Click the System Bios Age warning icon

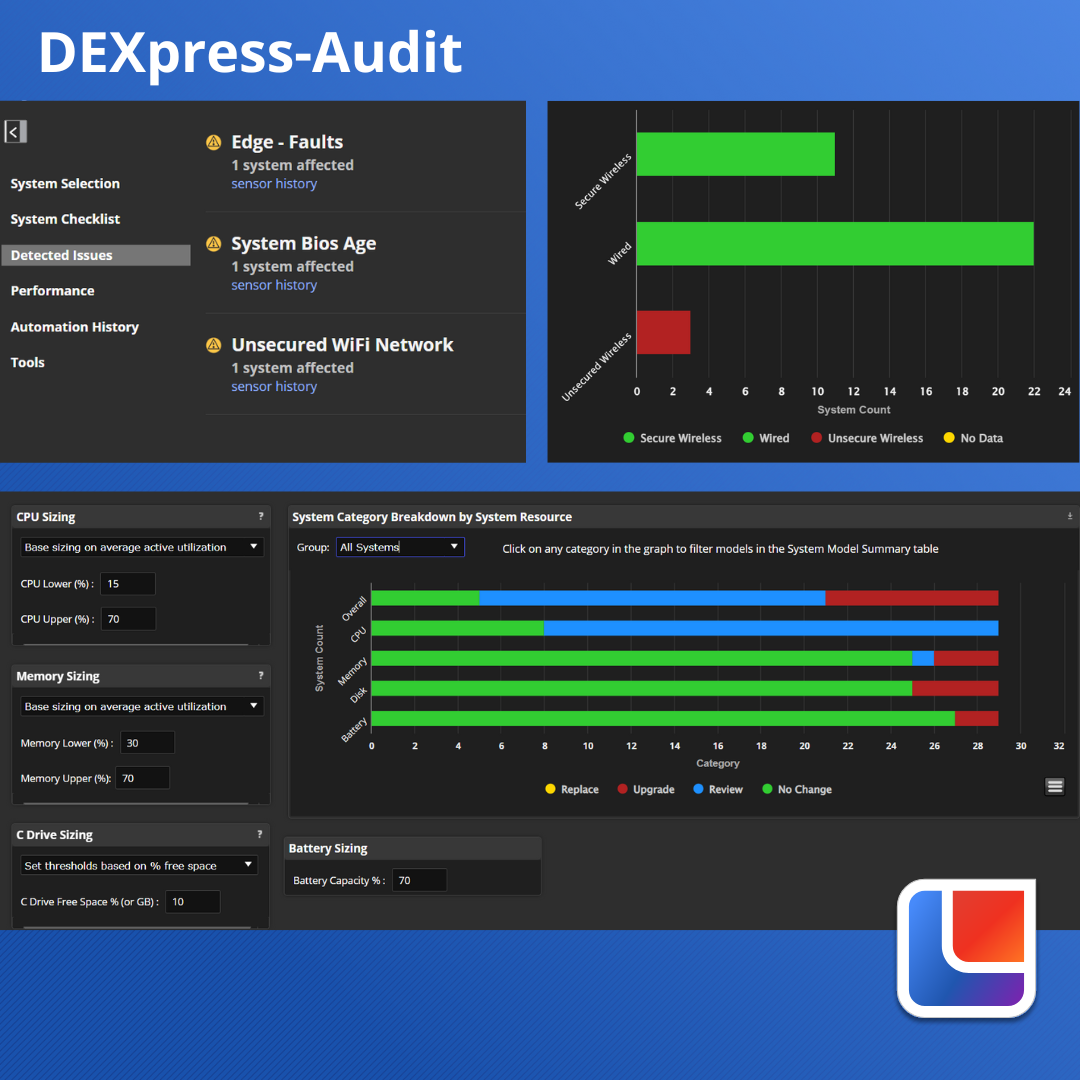214,244
